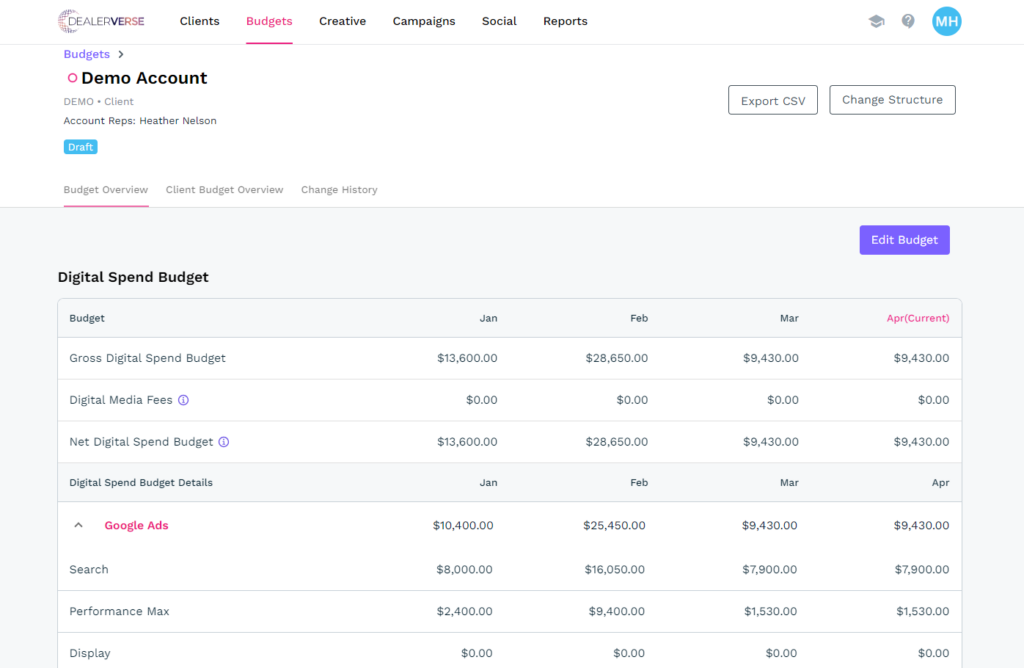This screenshot has width=1024, height=668.
Task: Go to the Campaigns menu
Action: click(x=423, y=21)
